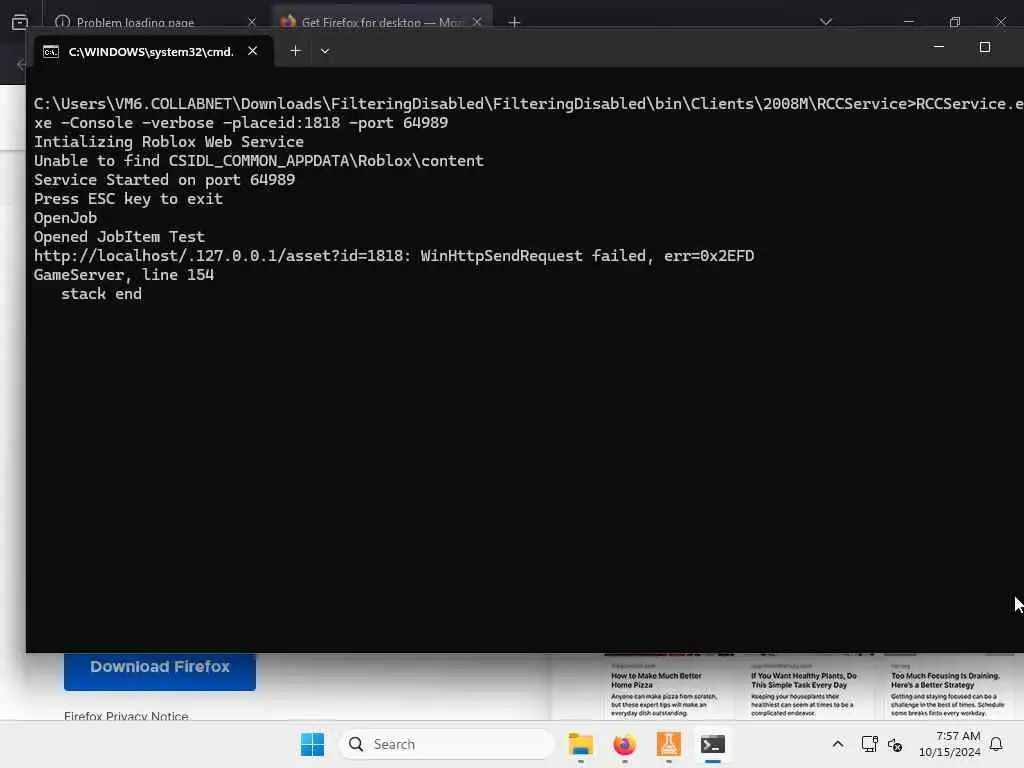Close the Firefox window

[x=1000, y=22]
